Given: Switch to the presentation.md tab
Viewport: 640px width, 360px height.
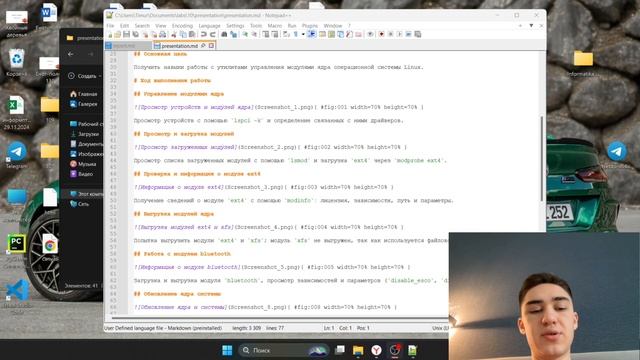Looking at the screenshot, I should [x=180, y=46].
